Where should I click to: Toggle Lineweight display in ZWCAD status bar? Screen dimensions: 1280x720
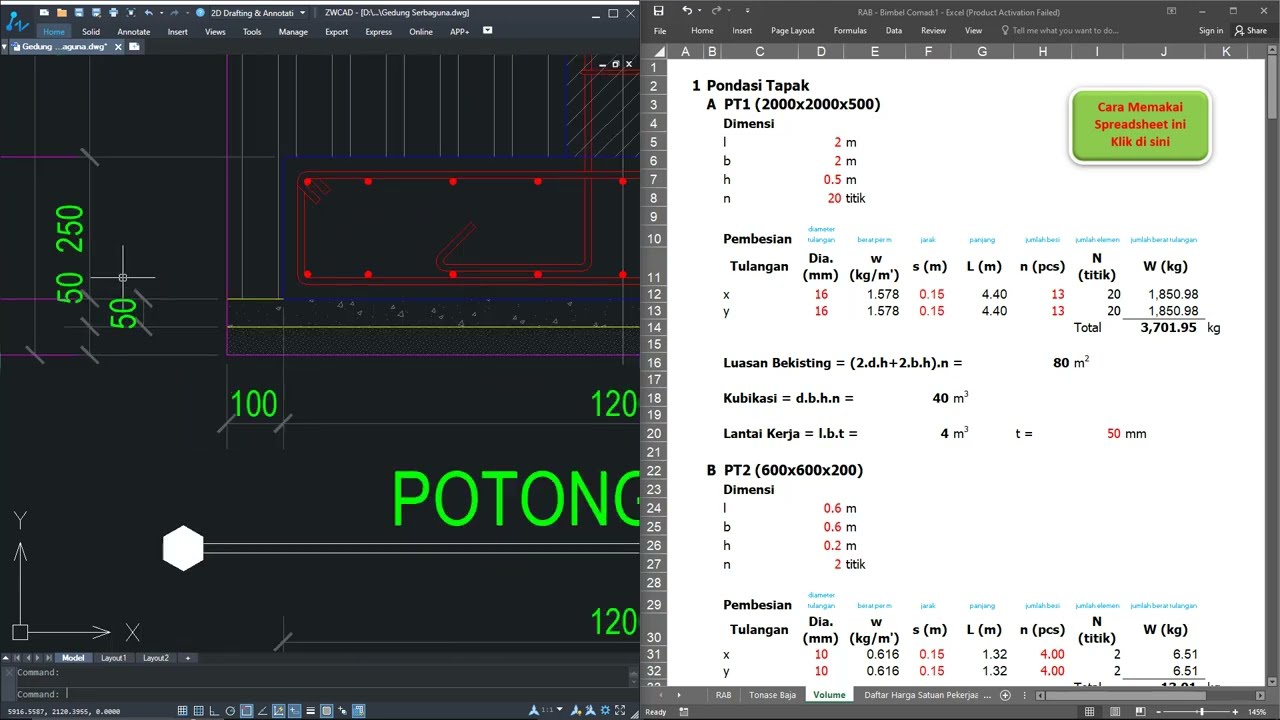tap(310, 711)
